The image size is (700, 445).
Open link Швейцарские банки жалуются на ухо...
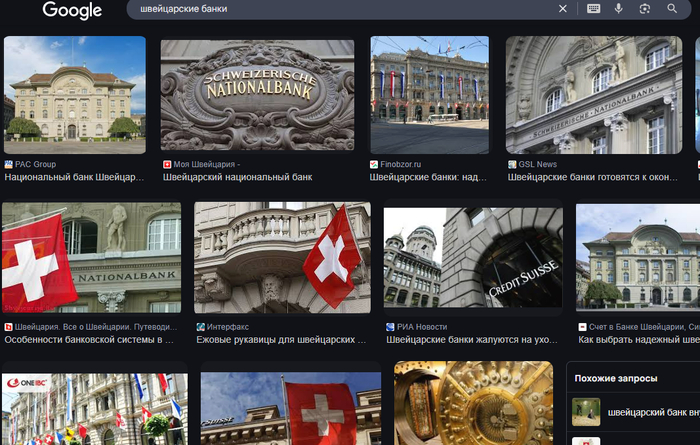pyautogui.click(x=472, y=340)
